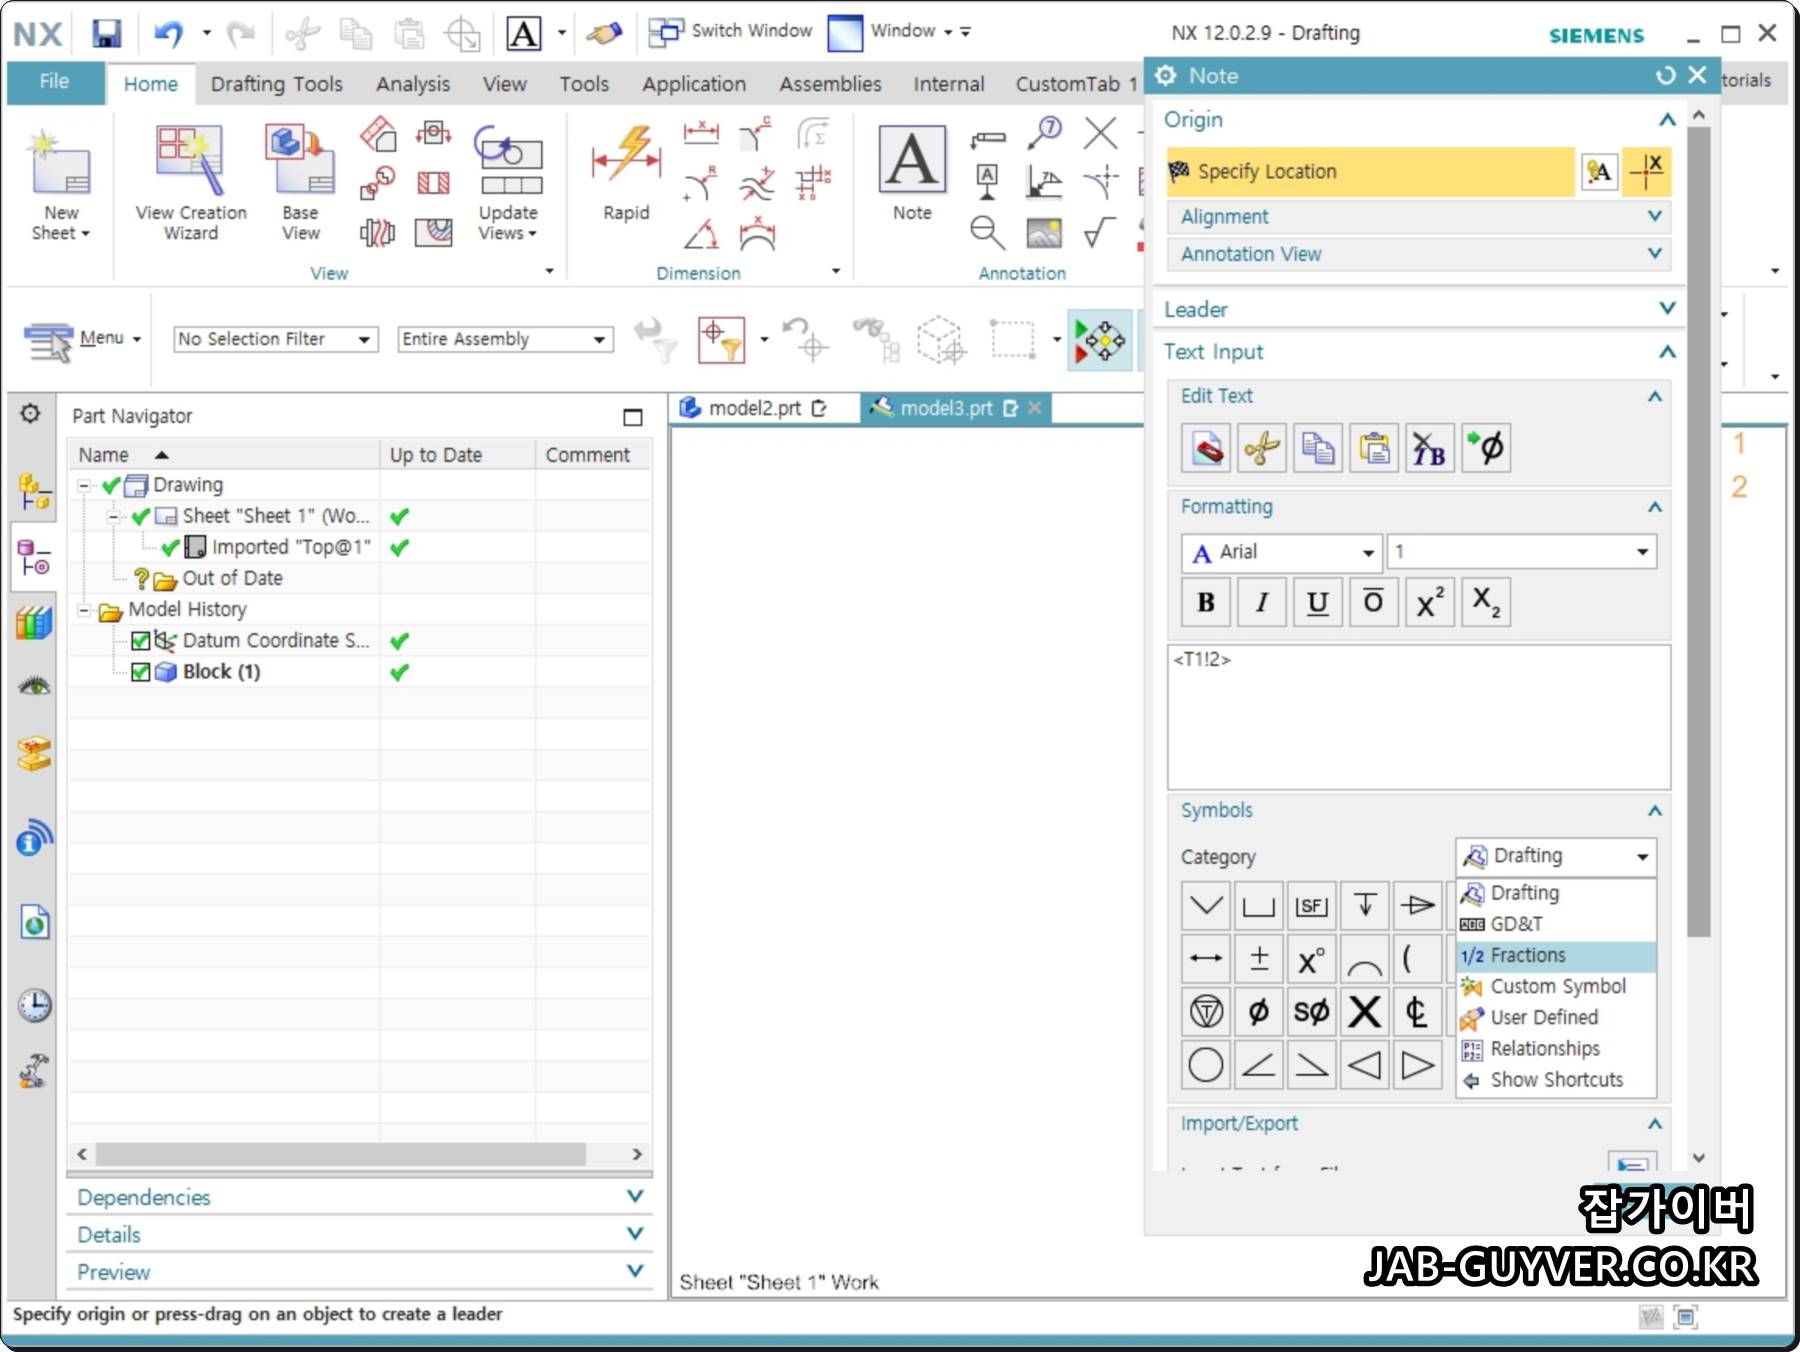This screenshot has width=1800, height=1352.
Task: Click the large Note annotation icon
Action: click(912, 160)
